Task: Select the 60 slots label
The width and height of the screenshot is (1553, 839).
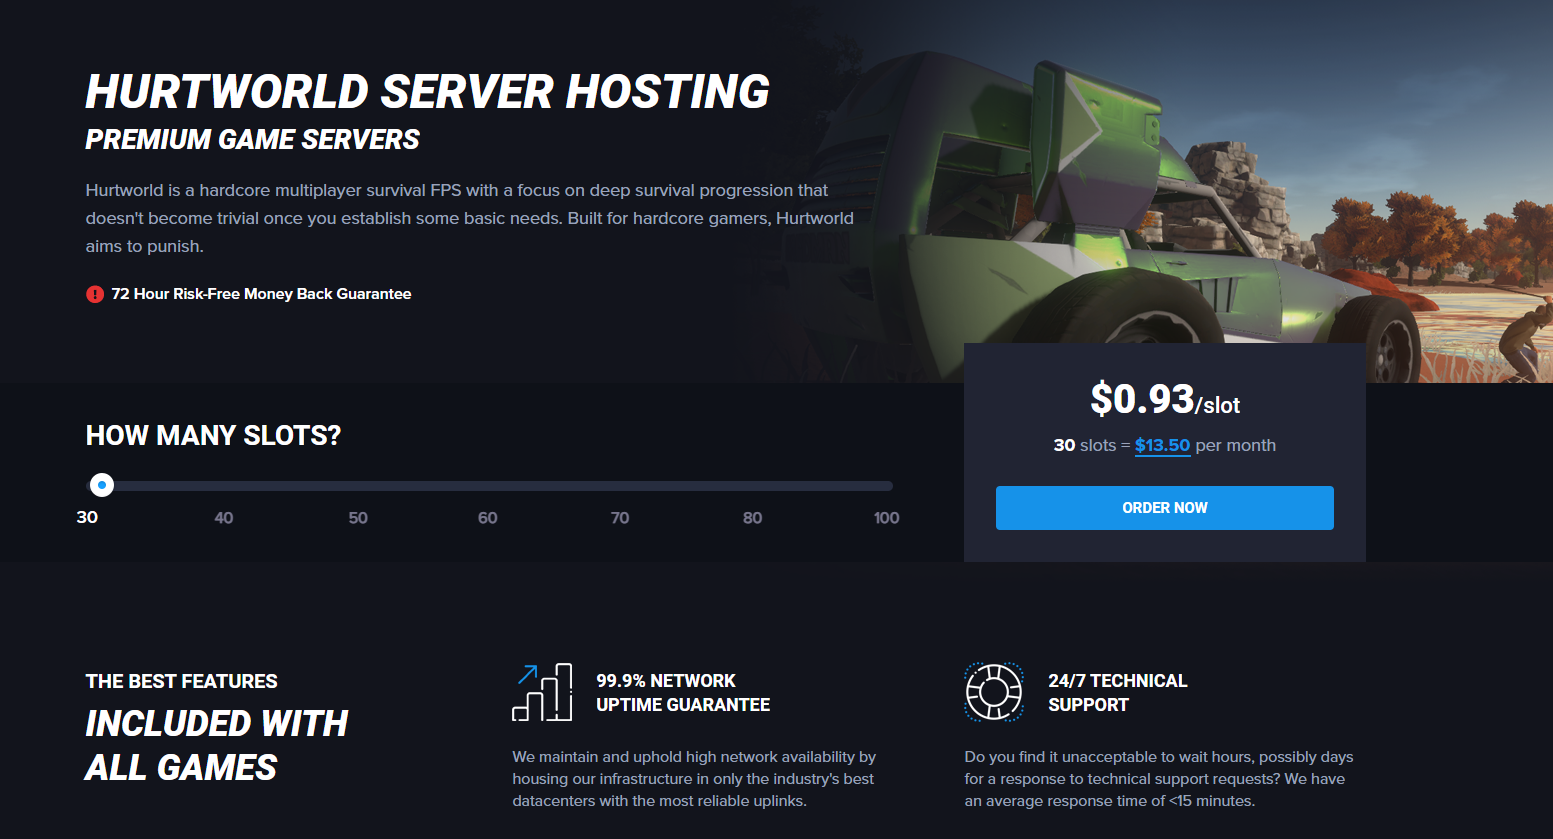Action: click(x=487, y=518)
